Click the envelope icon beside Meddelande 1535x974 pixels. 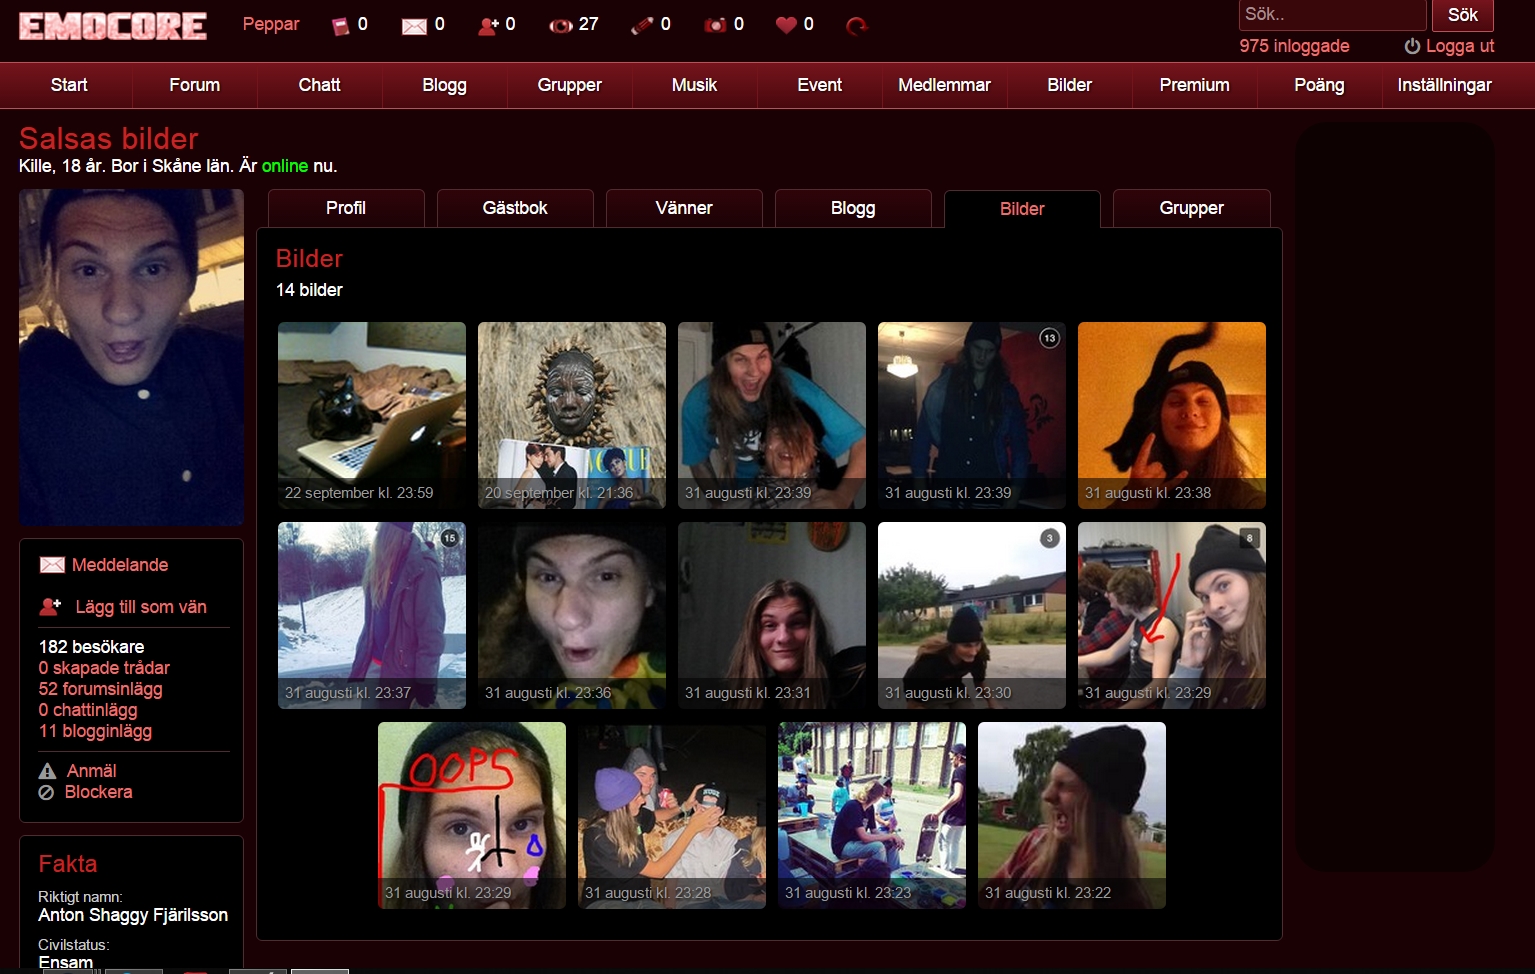(x=52, y=565)
